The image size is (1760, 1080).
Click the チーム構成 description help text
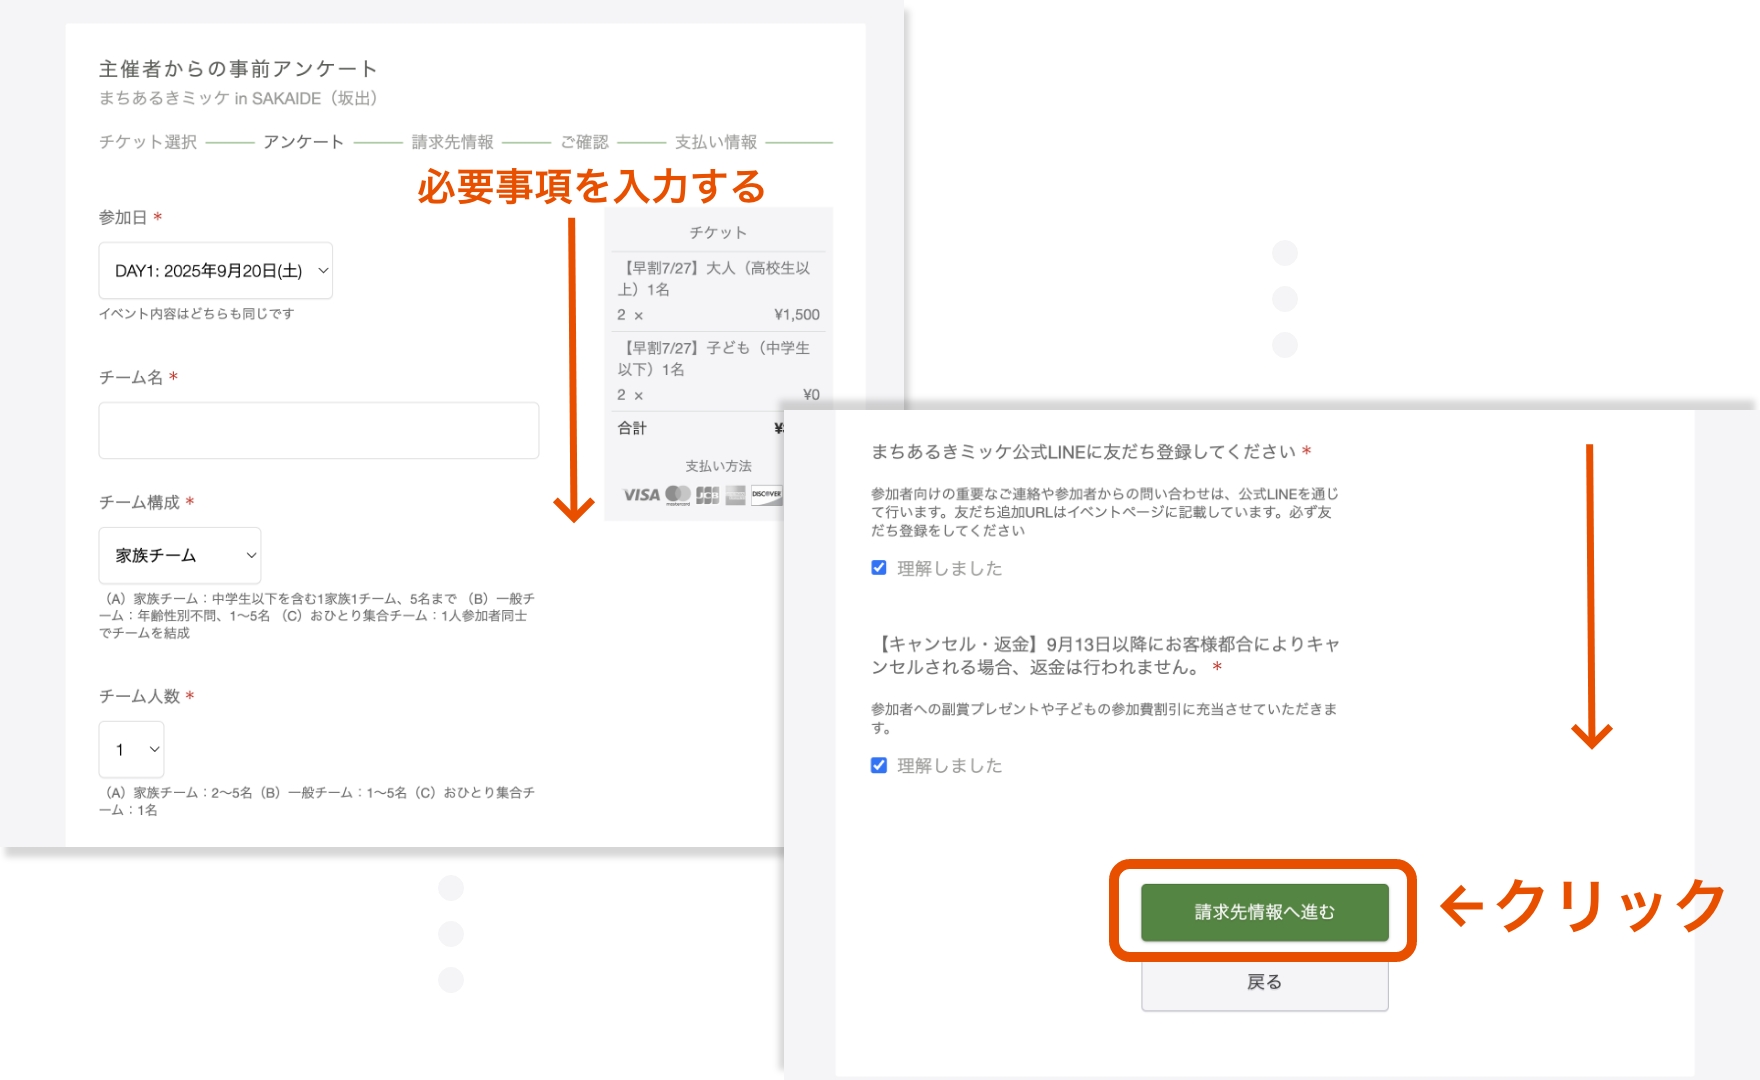(x=317, y=615)
